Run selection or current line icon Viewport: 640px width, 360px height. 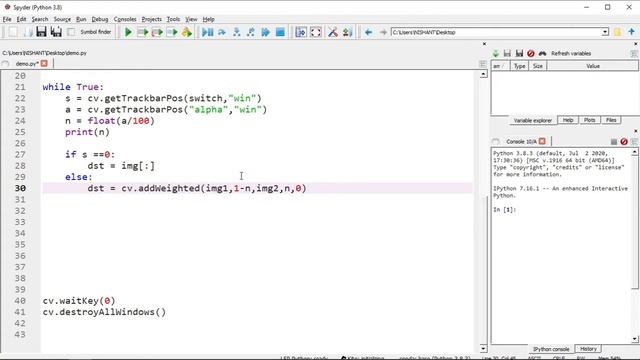[x=172, y=32]
